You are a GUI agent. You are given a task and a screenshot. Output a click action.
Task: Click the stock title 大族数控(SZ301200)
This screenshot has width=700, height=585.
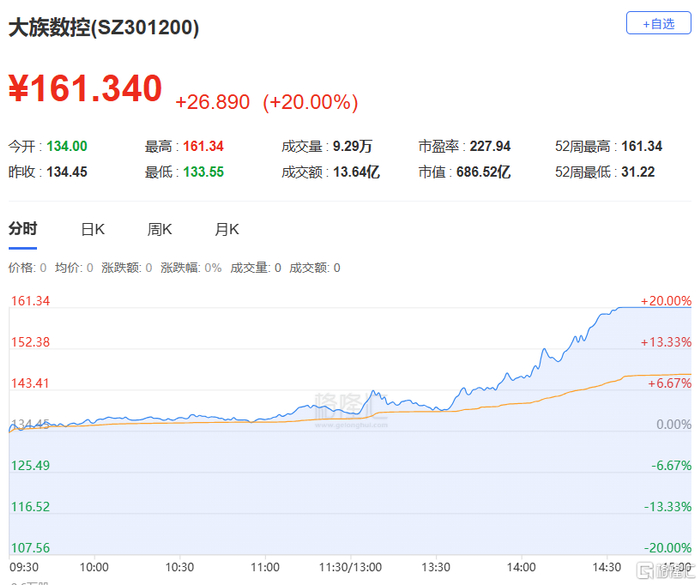(x=104, y=28)
